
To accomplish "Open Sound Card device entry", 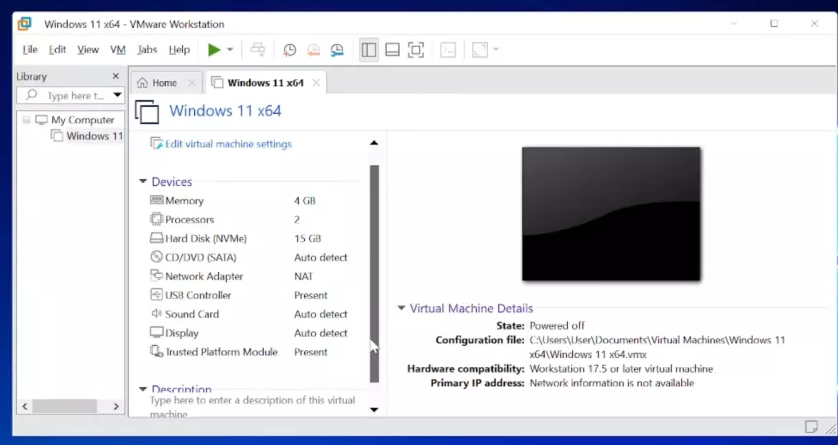I will 192,314.
